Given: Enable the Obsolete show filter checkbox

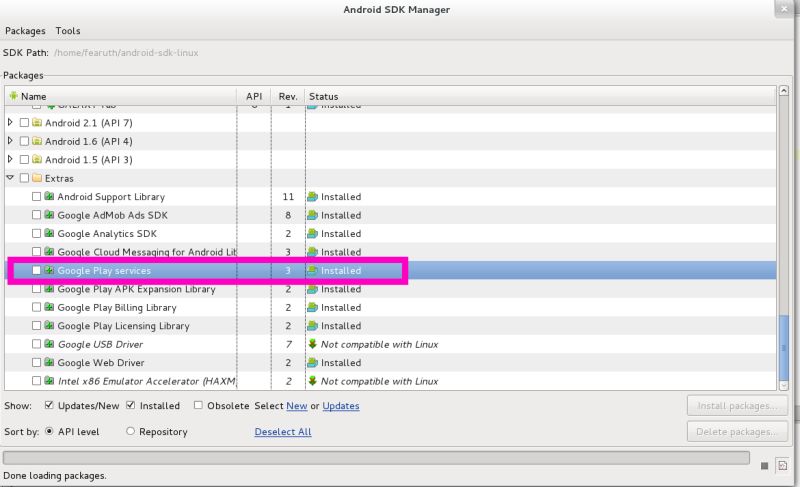Looking at the screenshot, I should coord(198,405).
